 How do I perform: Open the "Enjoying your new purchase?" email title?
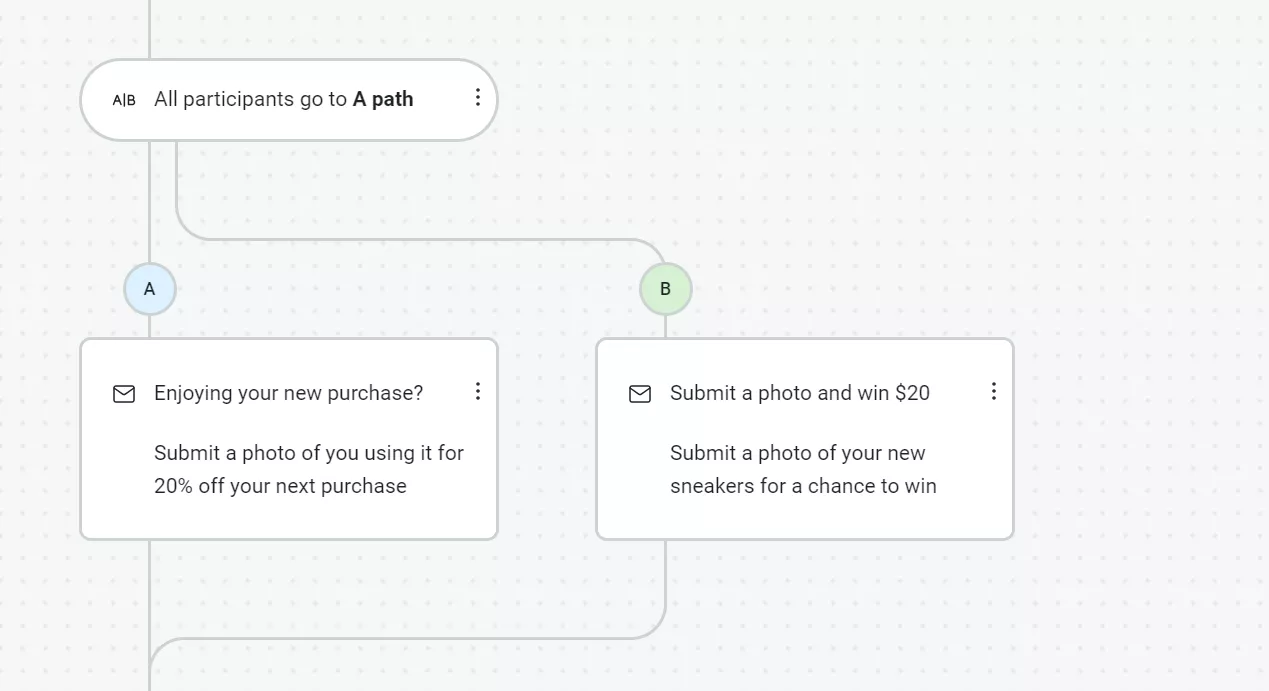(288, 393)
